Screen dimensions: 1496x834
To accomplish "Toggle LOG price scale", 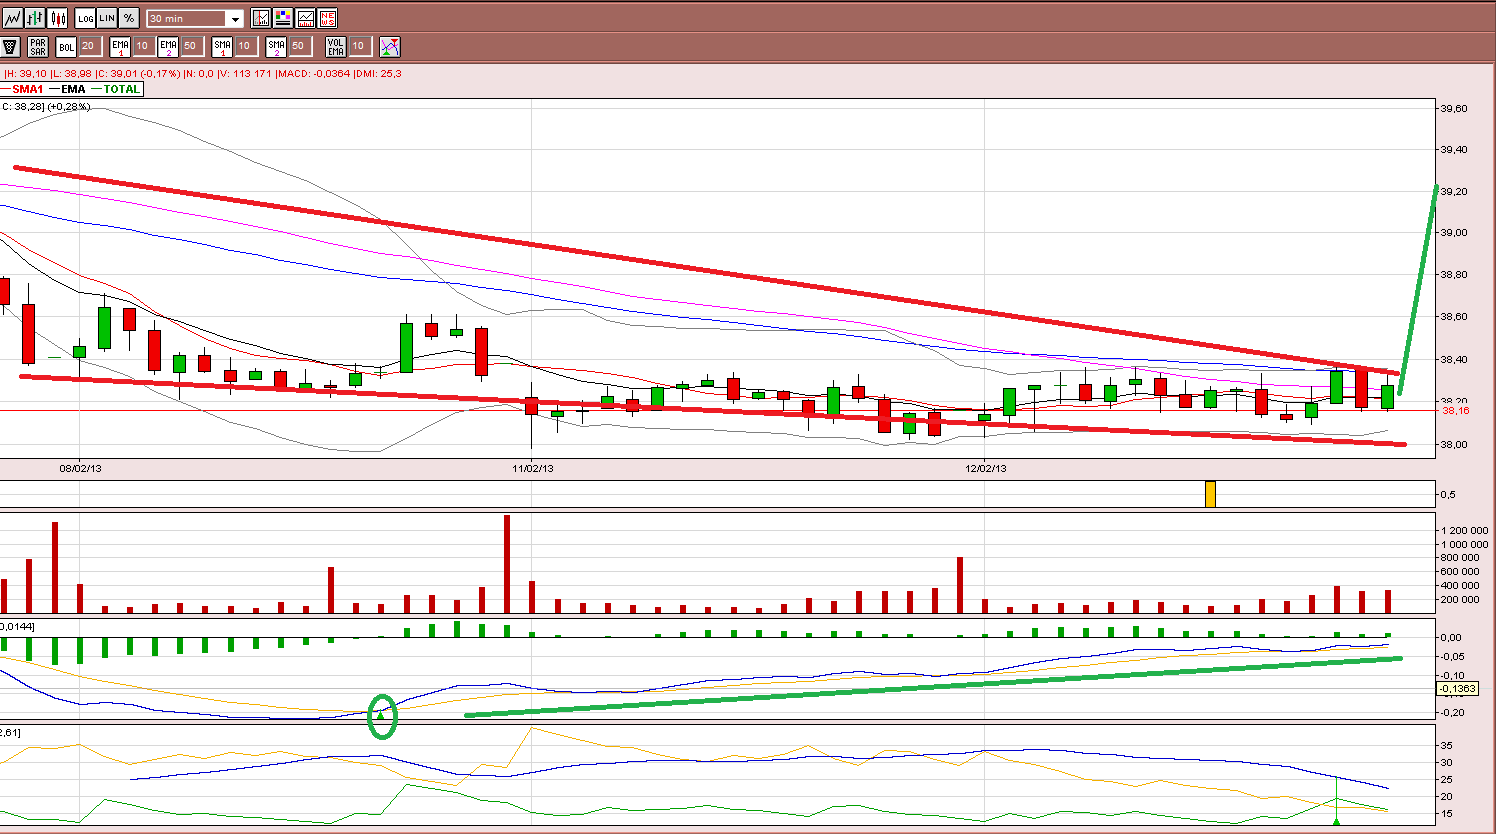I will (x=85, y=18).
